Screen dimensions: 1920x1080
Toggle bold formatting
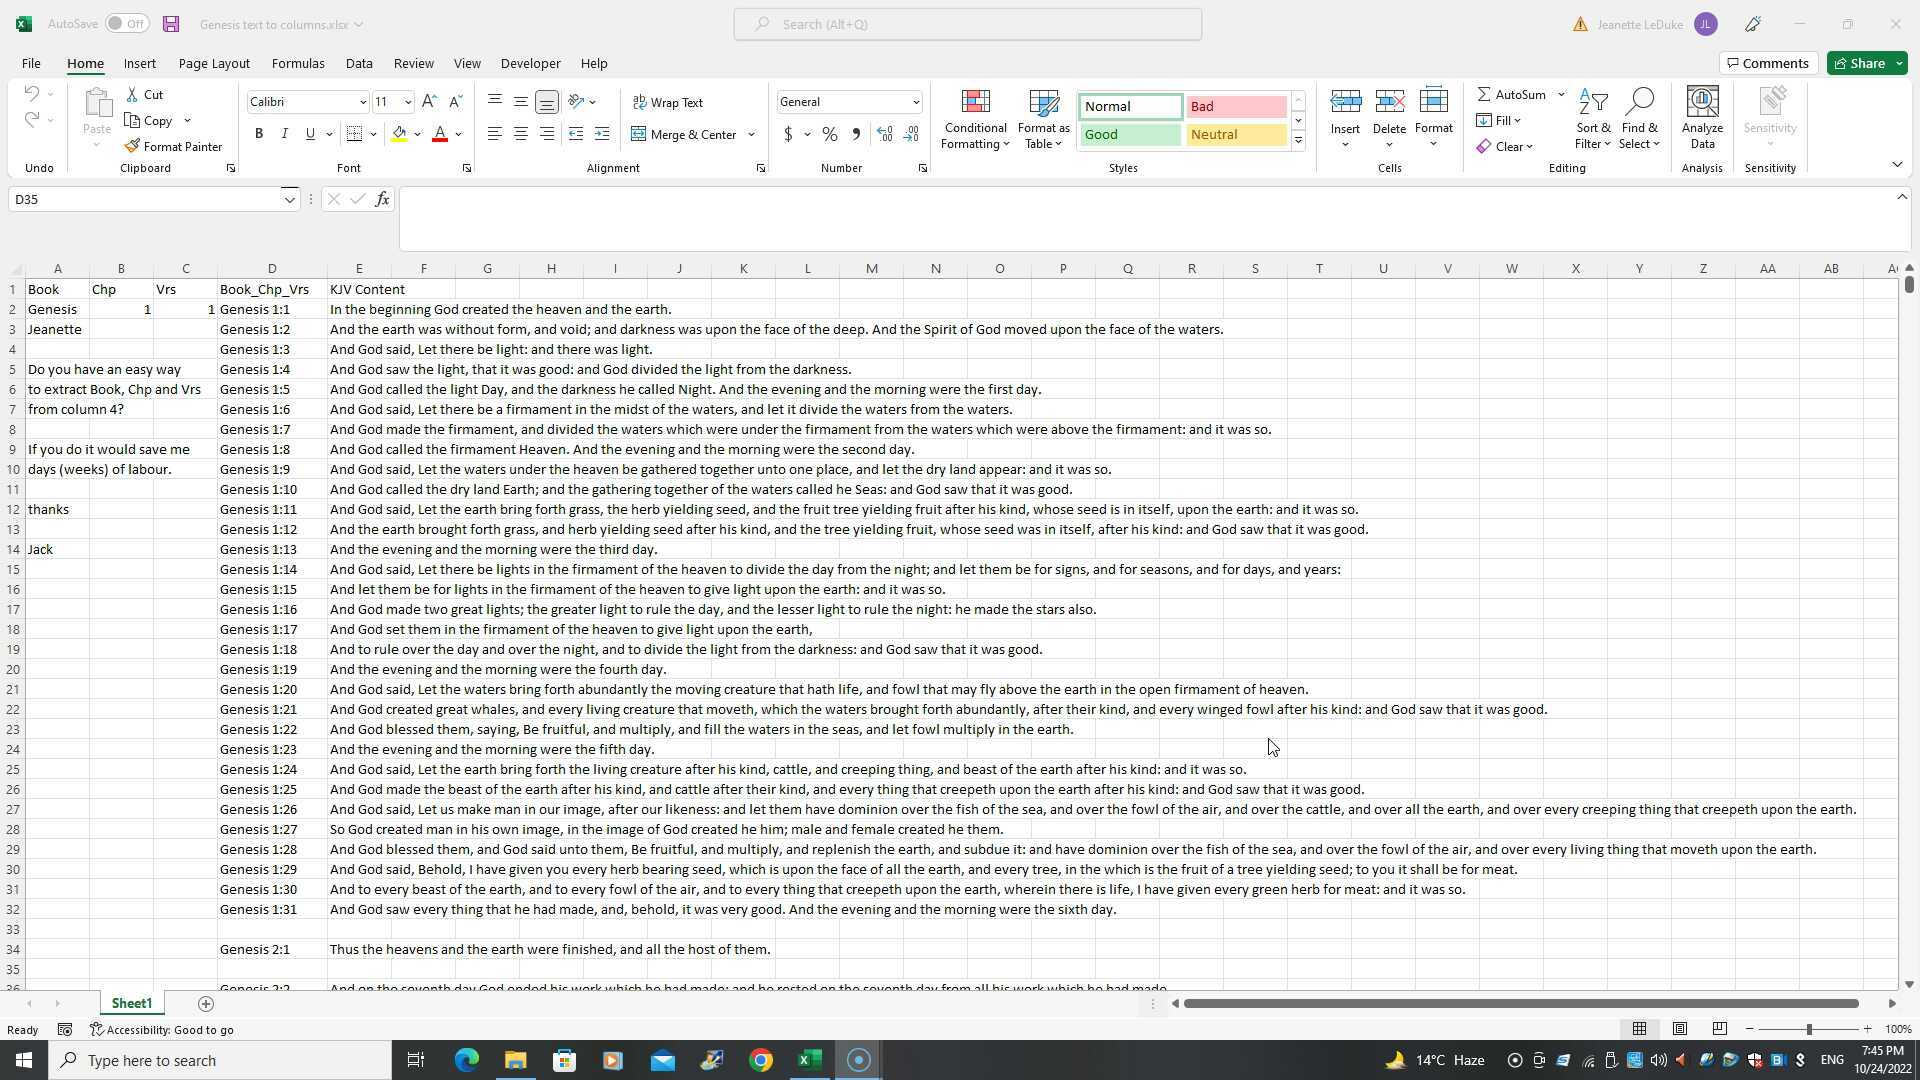click(258, 133)
